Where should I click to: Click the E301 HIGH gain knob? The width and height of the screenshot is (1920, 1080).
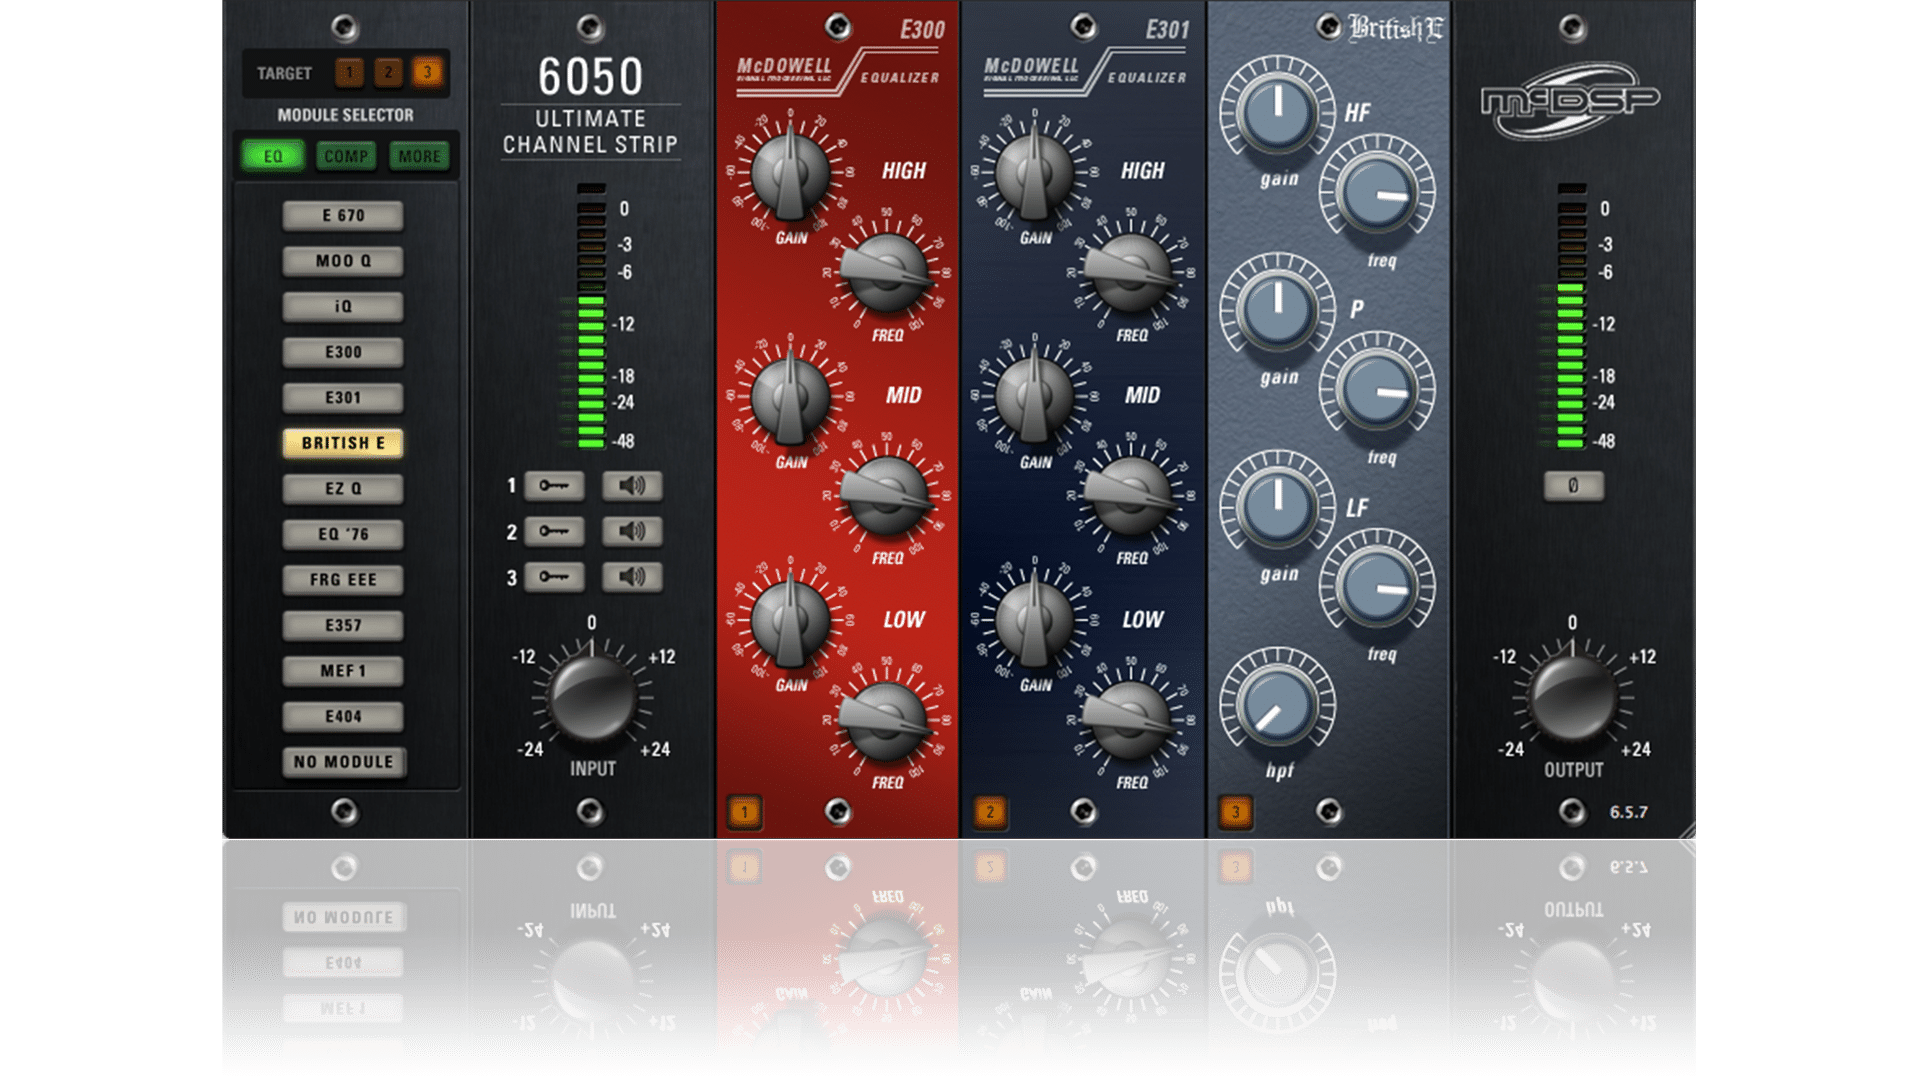(x=1034, y=173)
